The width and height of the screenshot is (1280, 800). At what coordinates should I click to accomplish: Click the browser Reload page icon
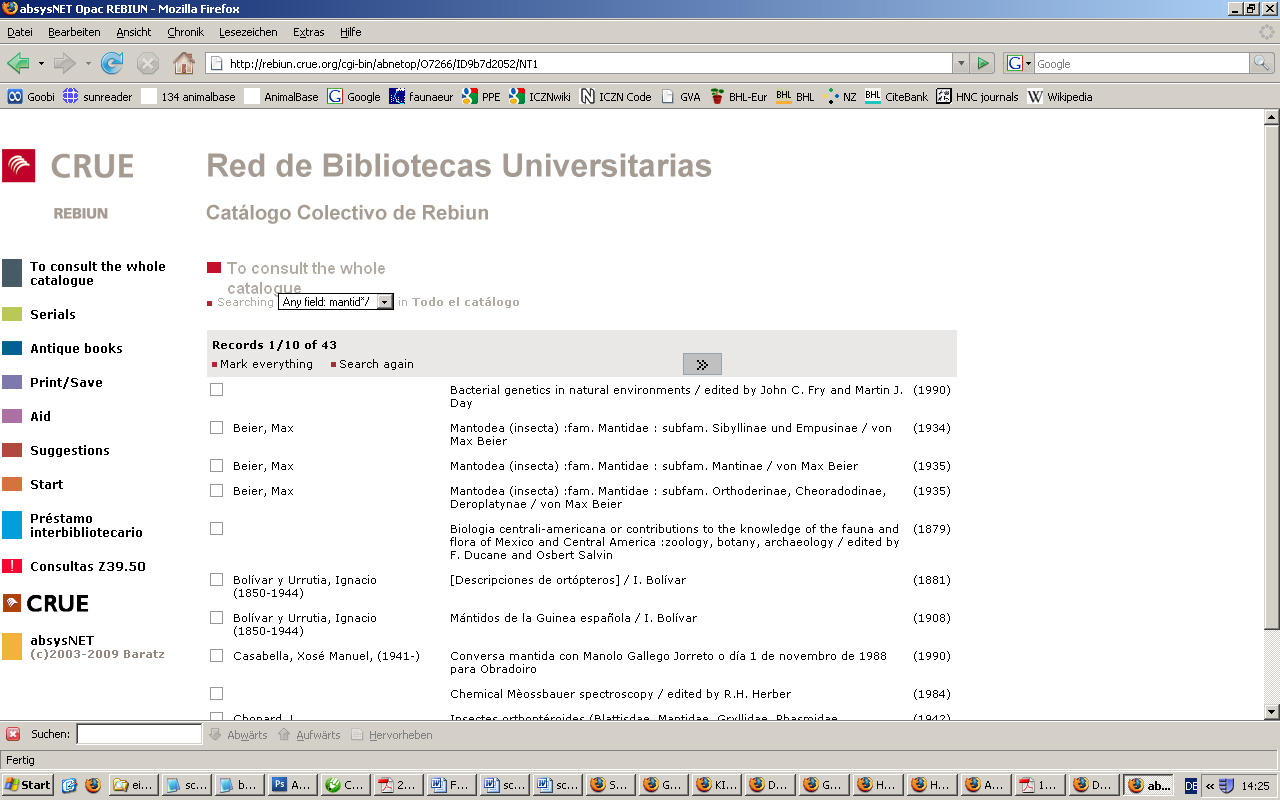click(112, 64)
